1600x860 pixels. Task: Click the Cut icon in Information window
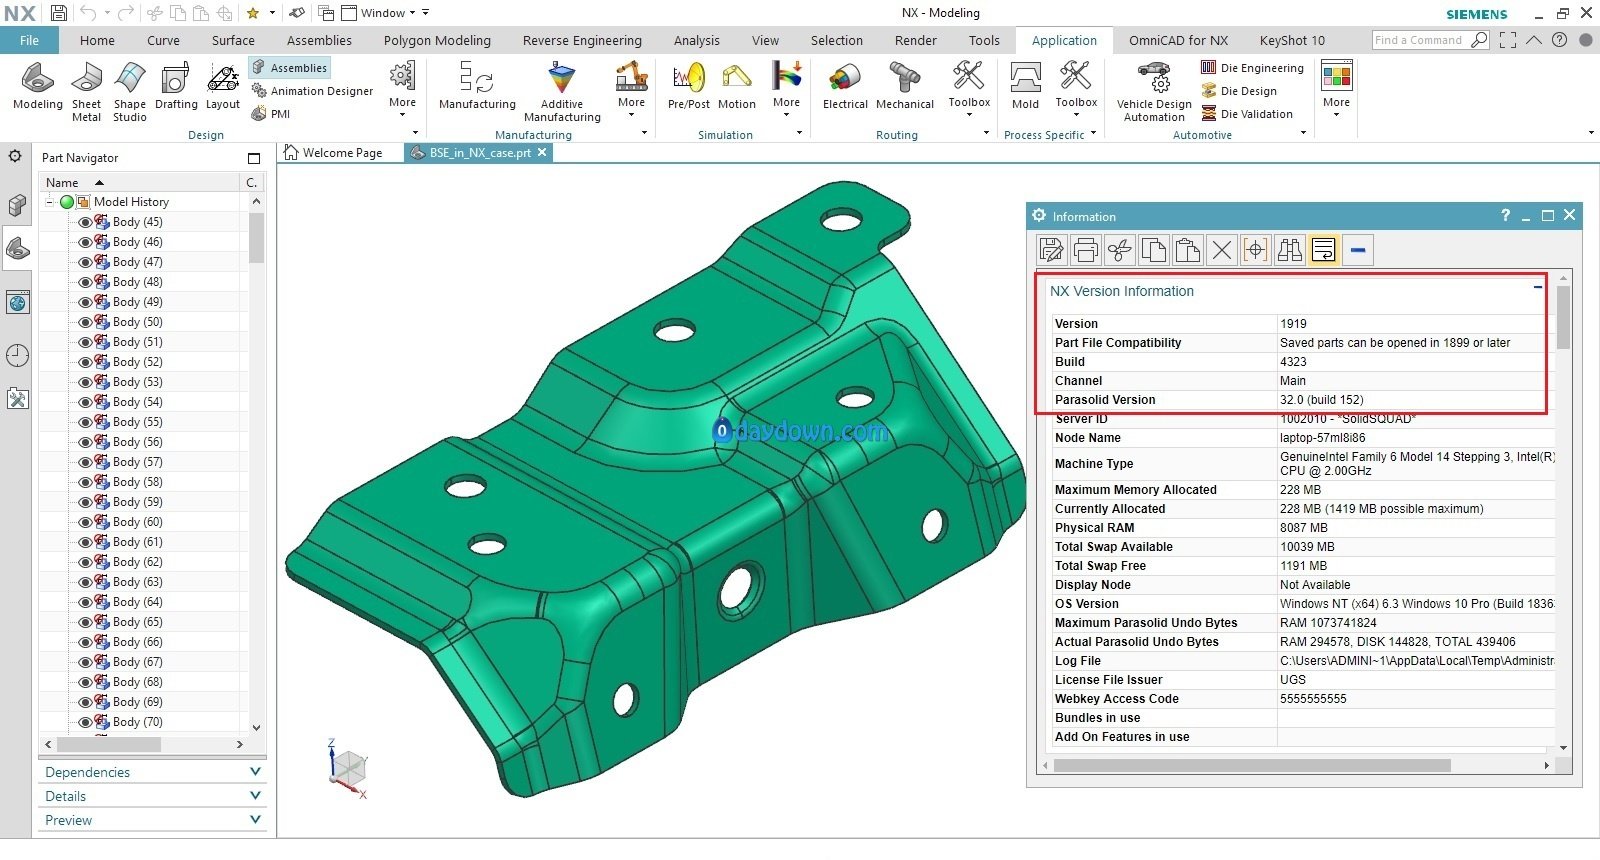1120,250
